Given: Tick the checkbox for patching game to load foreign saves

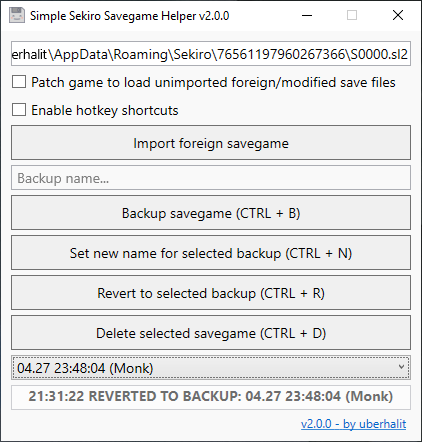Looking at the screenshot, I should coord(19,82).
